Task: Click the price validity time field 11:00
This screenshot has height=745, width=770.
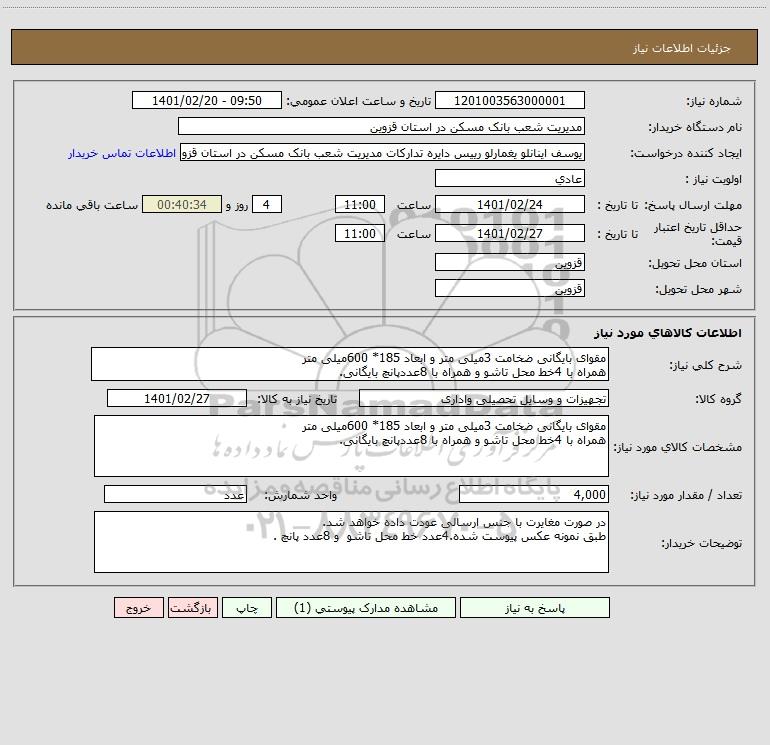Action: [x=359, y=233]
